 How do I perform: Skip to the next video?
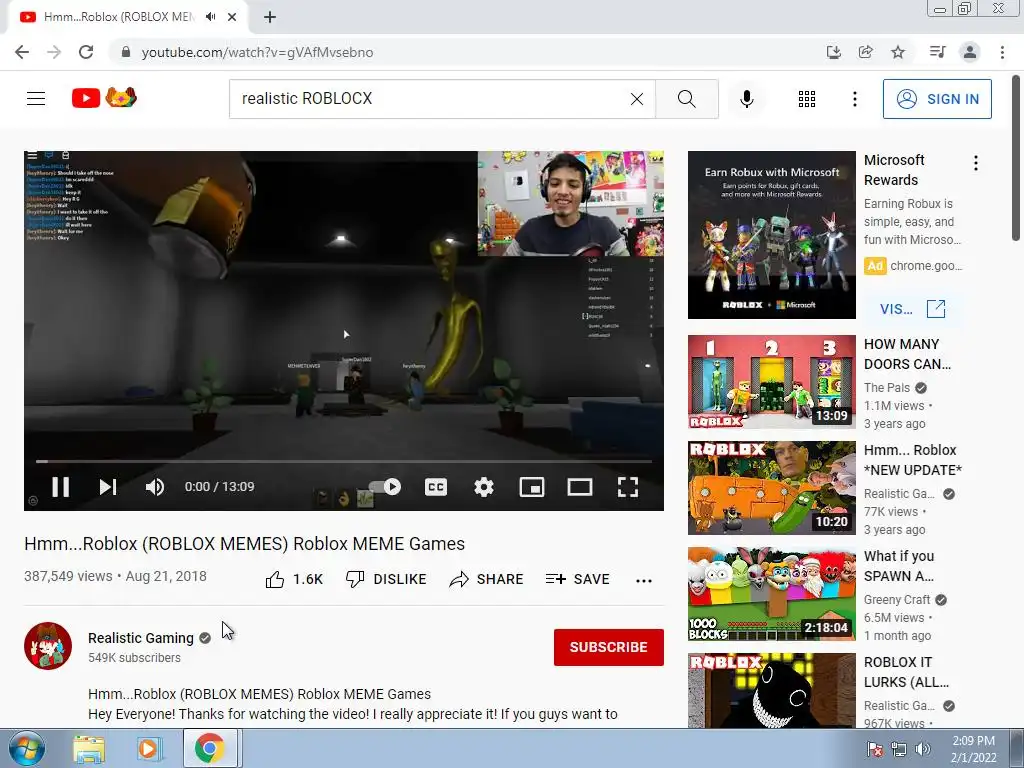pos(108,487)
